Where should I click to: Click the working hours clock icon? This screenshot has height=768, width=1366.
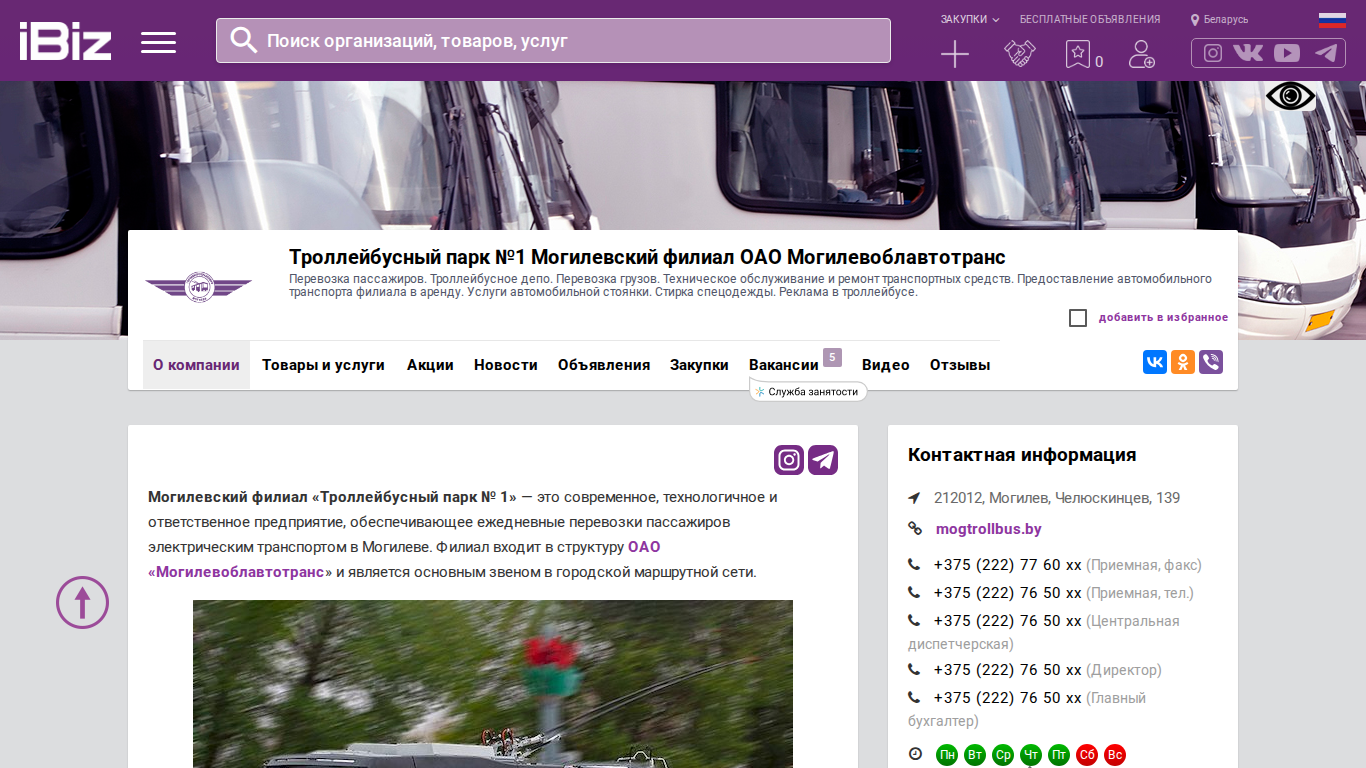pos(915,754)
